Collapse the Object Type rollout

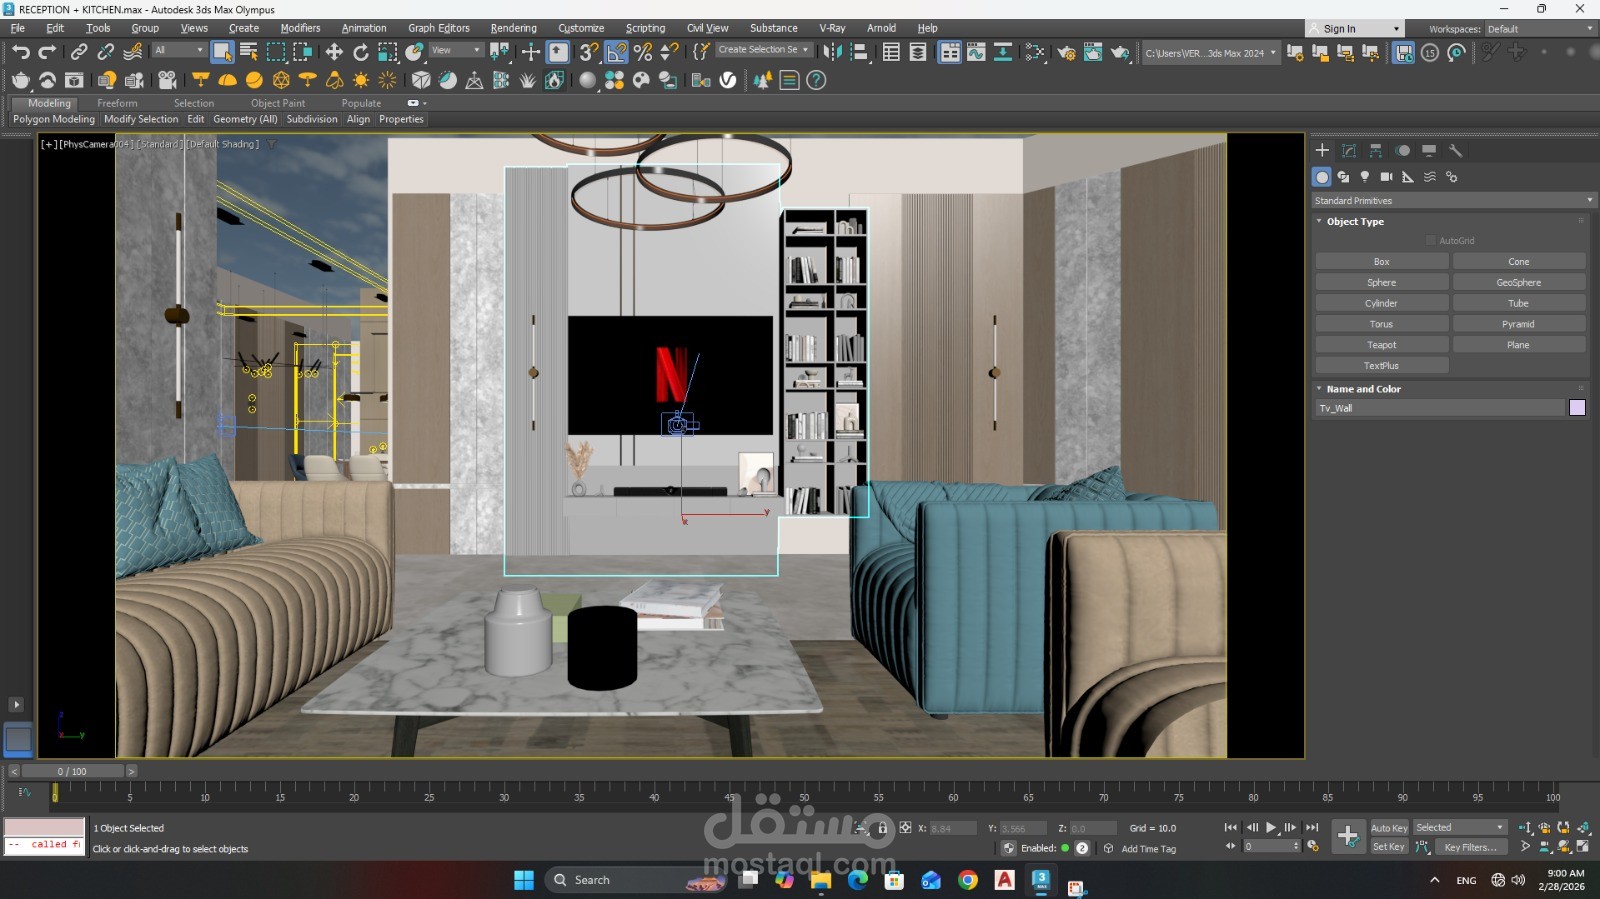[1355, 222]
